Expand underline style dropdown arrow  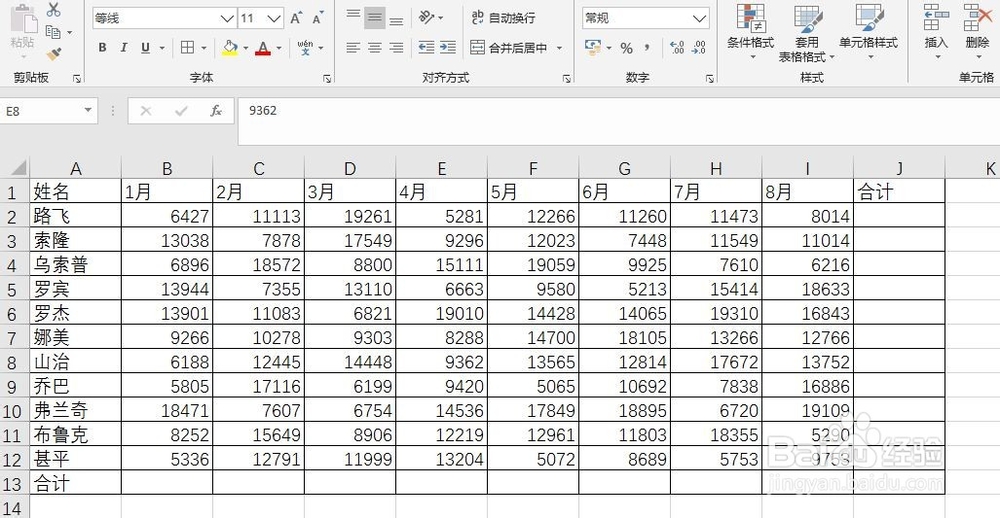162,48
